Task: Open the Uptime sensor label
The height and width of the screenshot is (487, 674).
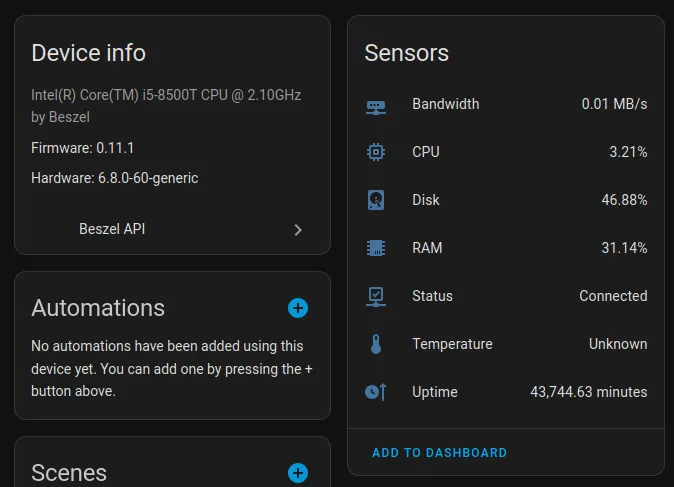Action: click(435, 392)
